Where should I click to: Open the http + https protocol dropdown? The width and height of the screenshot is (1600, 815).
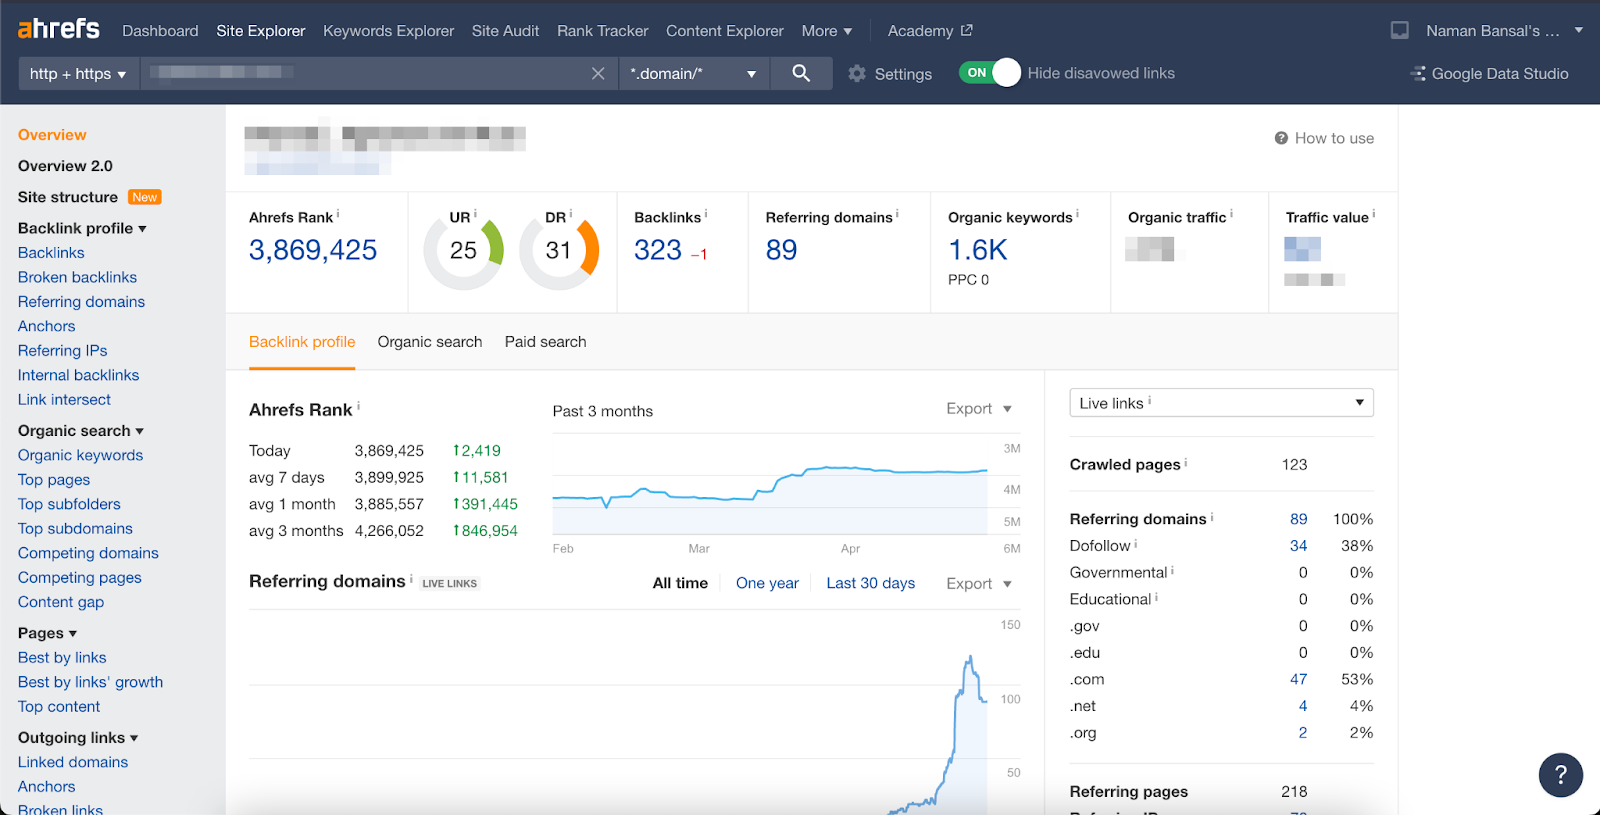point(78,73)
